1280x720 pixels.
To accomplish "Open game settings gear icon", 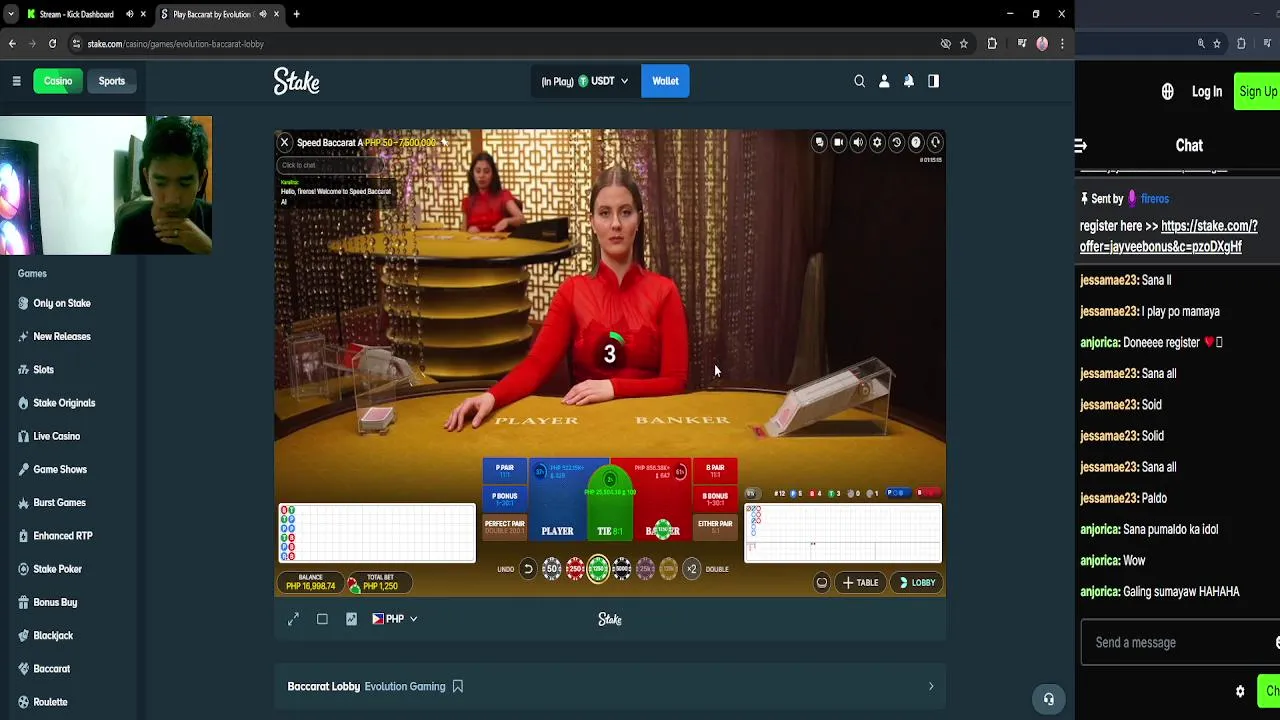I will coord(877,142).
